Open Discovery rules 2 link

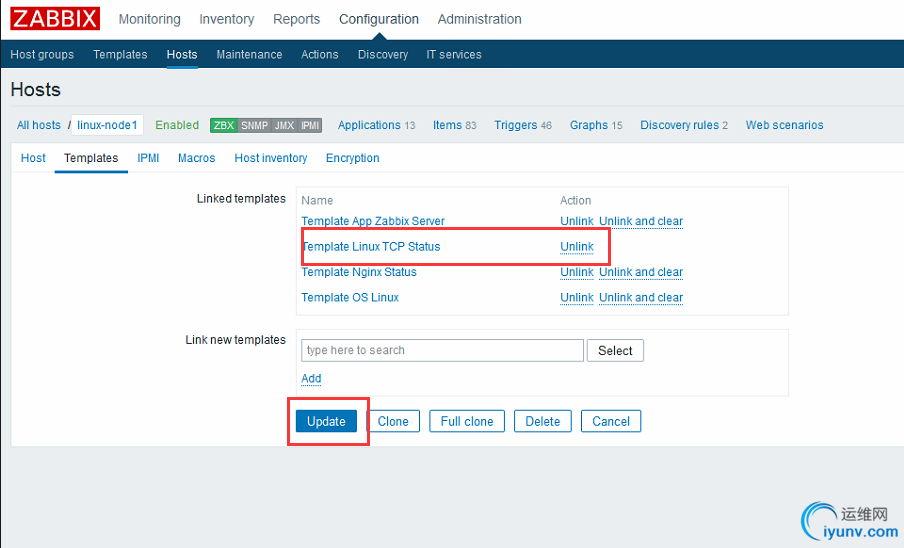(684, 125)
